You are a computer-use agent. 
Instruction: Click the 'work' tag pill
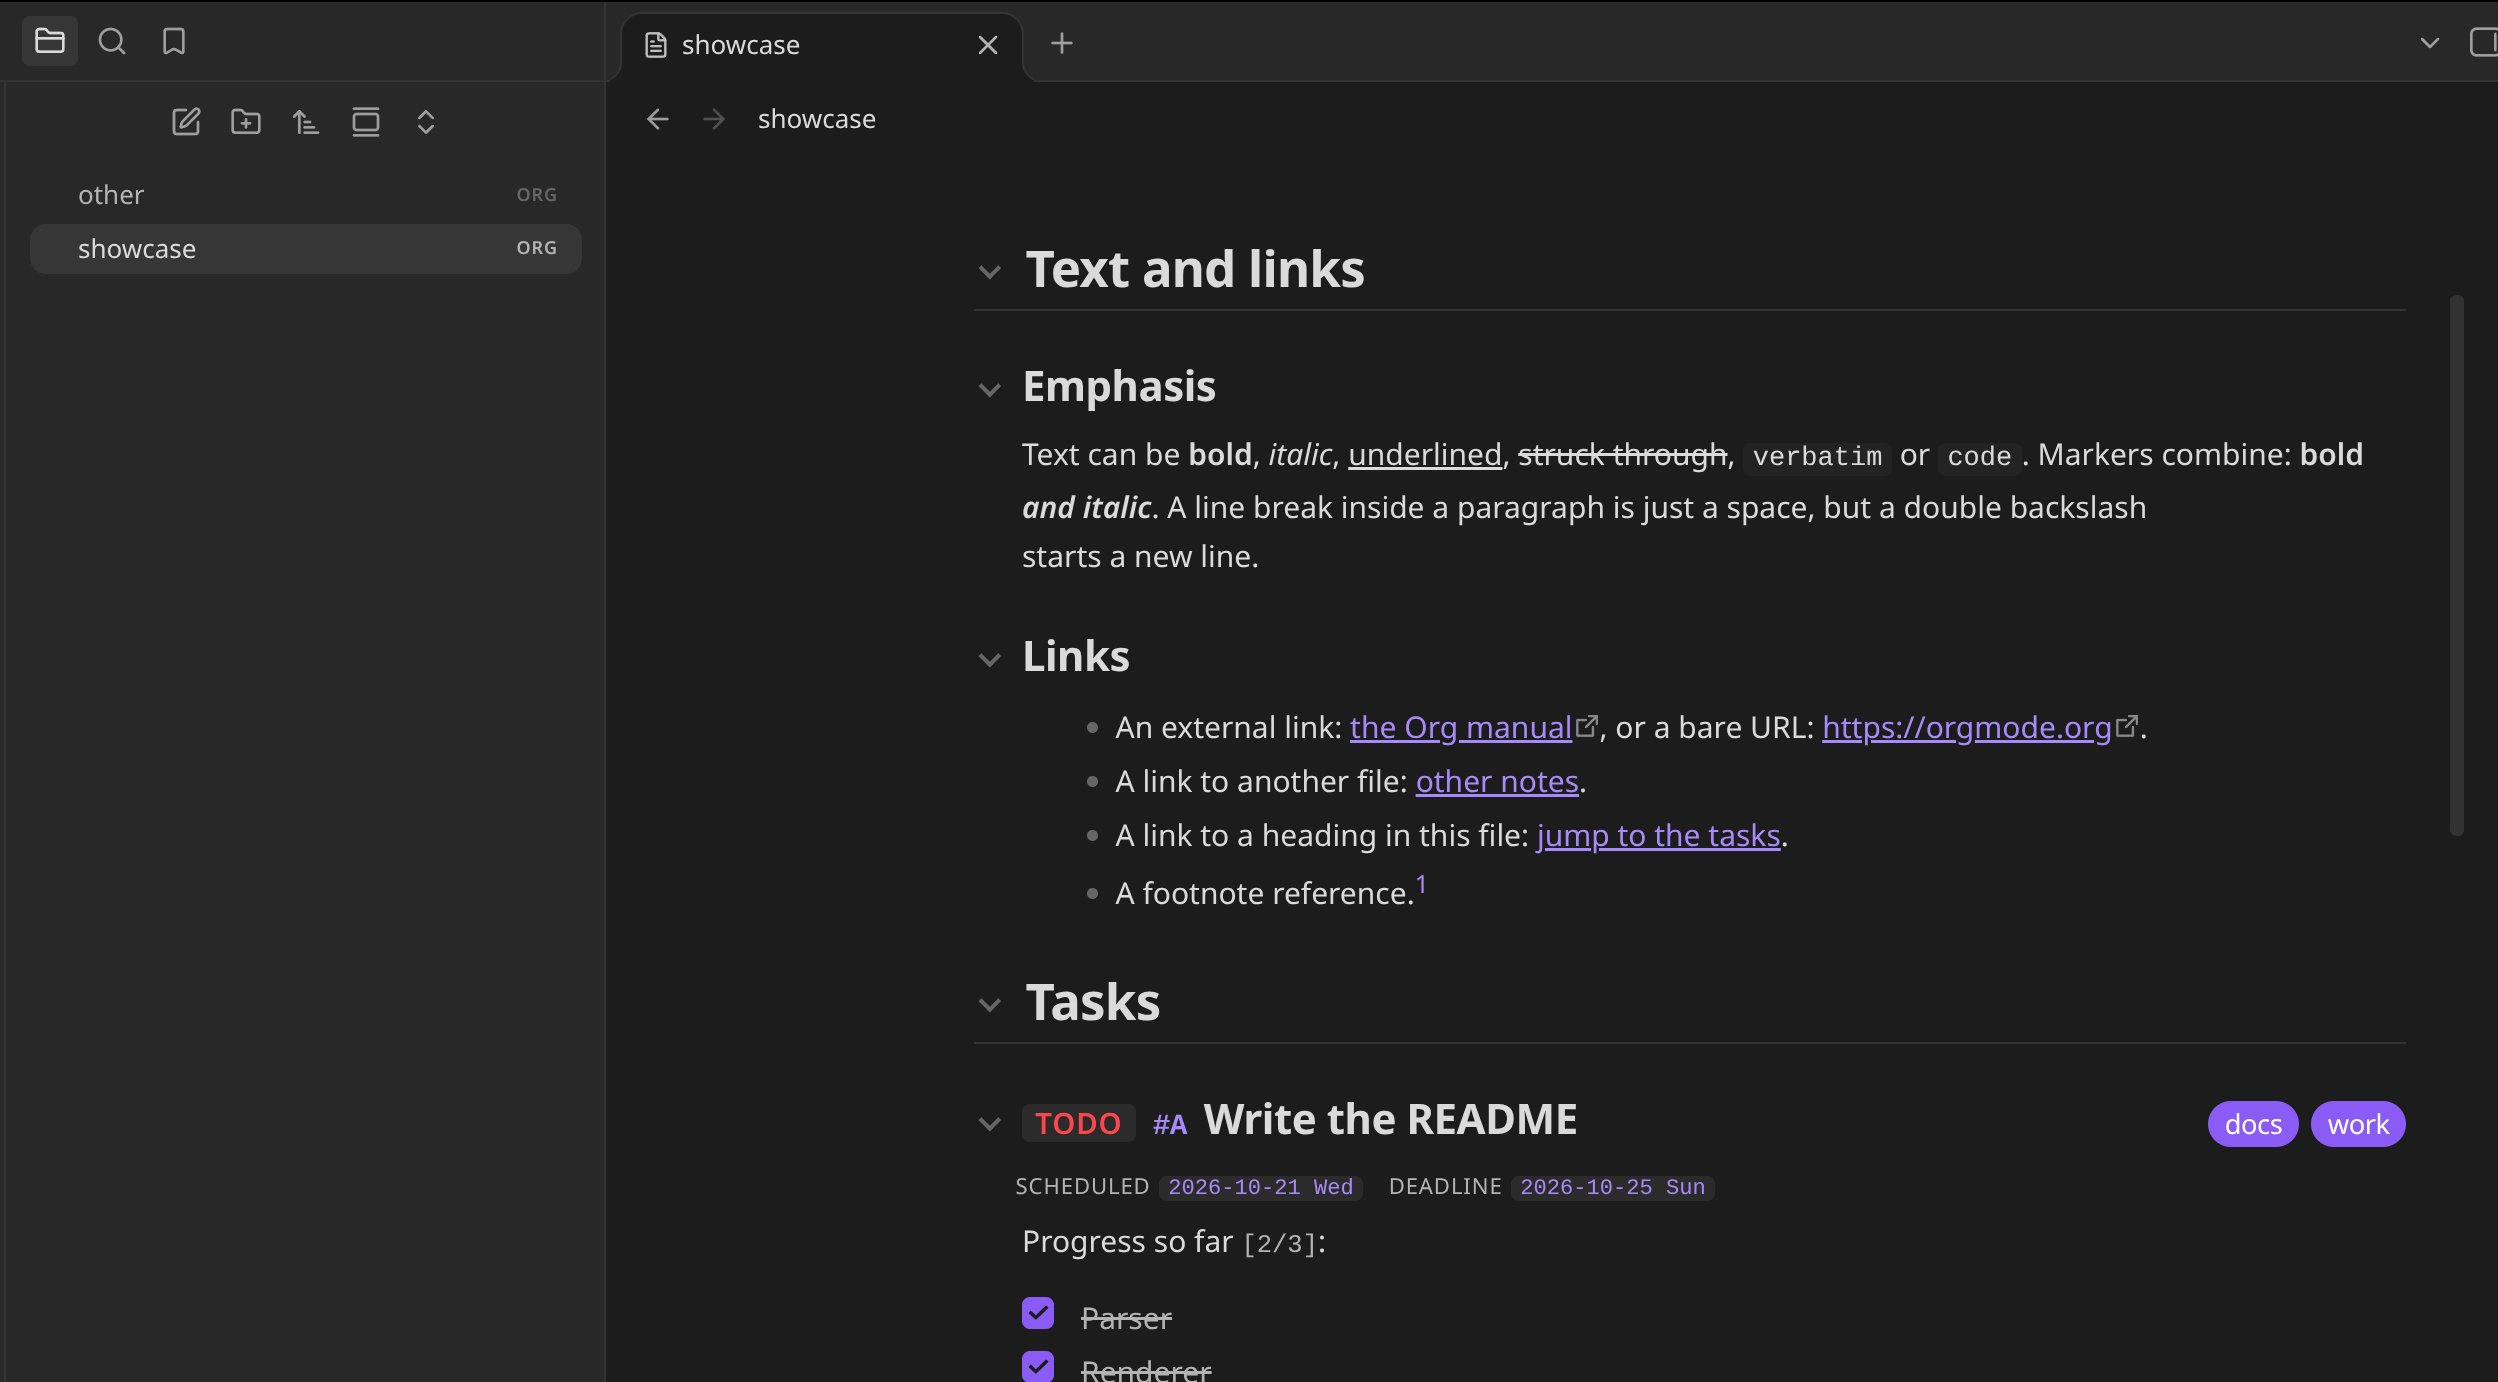pyautogui.click(x=2358, y=1124)
